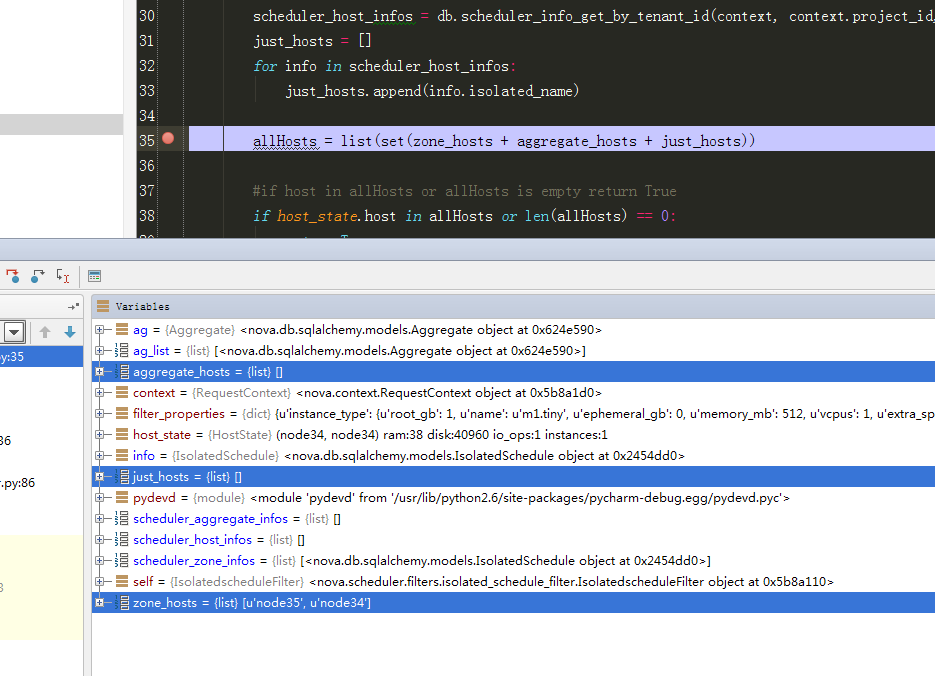Expand the aggregate_hosts variable node
This screenshot has height=676, width=935.
pyautogui.click(x=100, y=371)
